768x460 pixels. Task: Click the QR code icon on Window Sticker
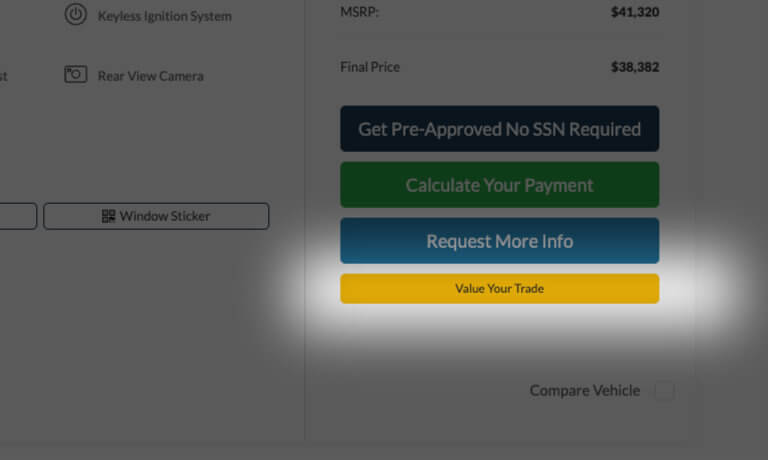109,216
